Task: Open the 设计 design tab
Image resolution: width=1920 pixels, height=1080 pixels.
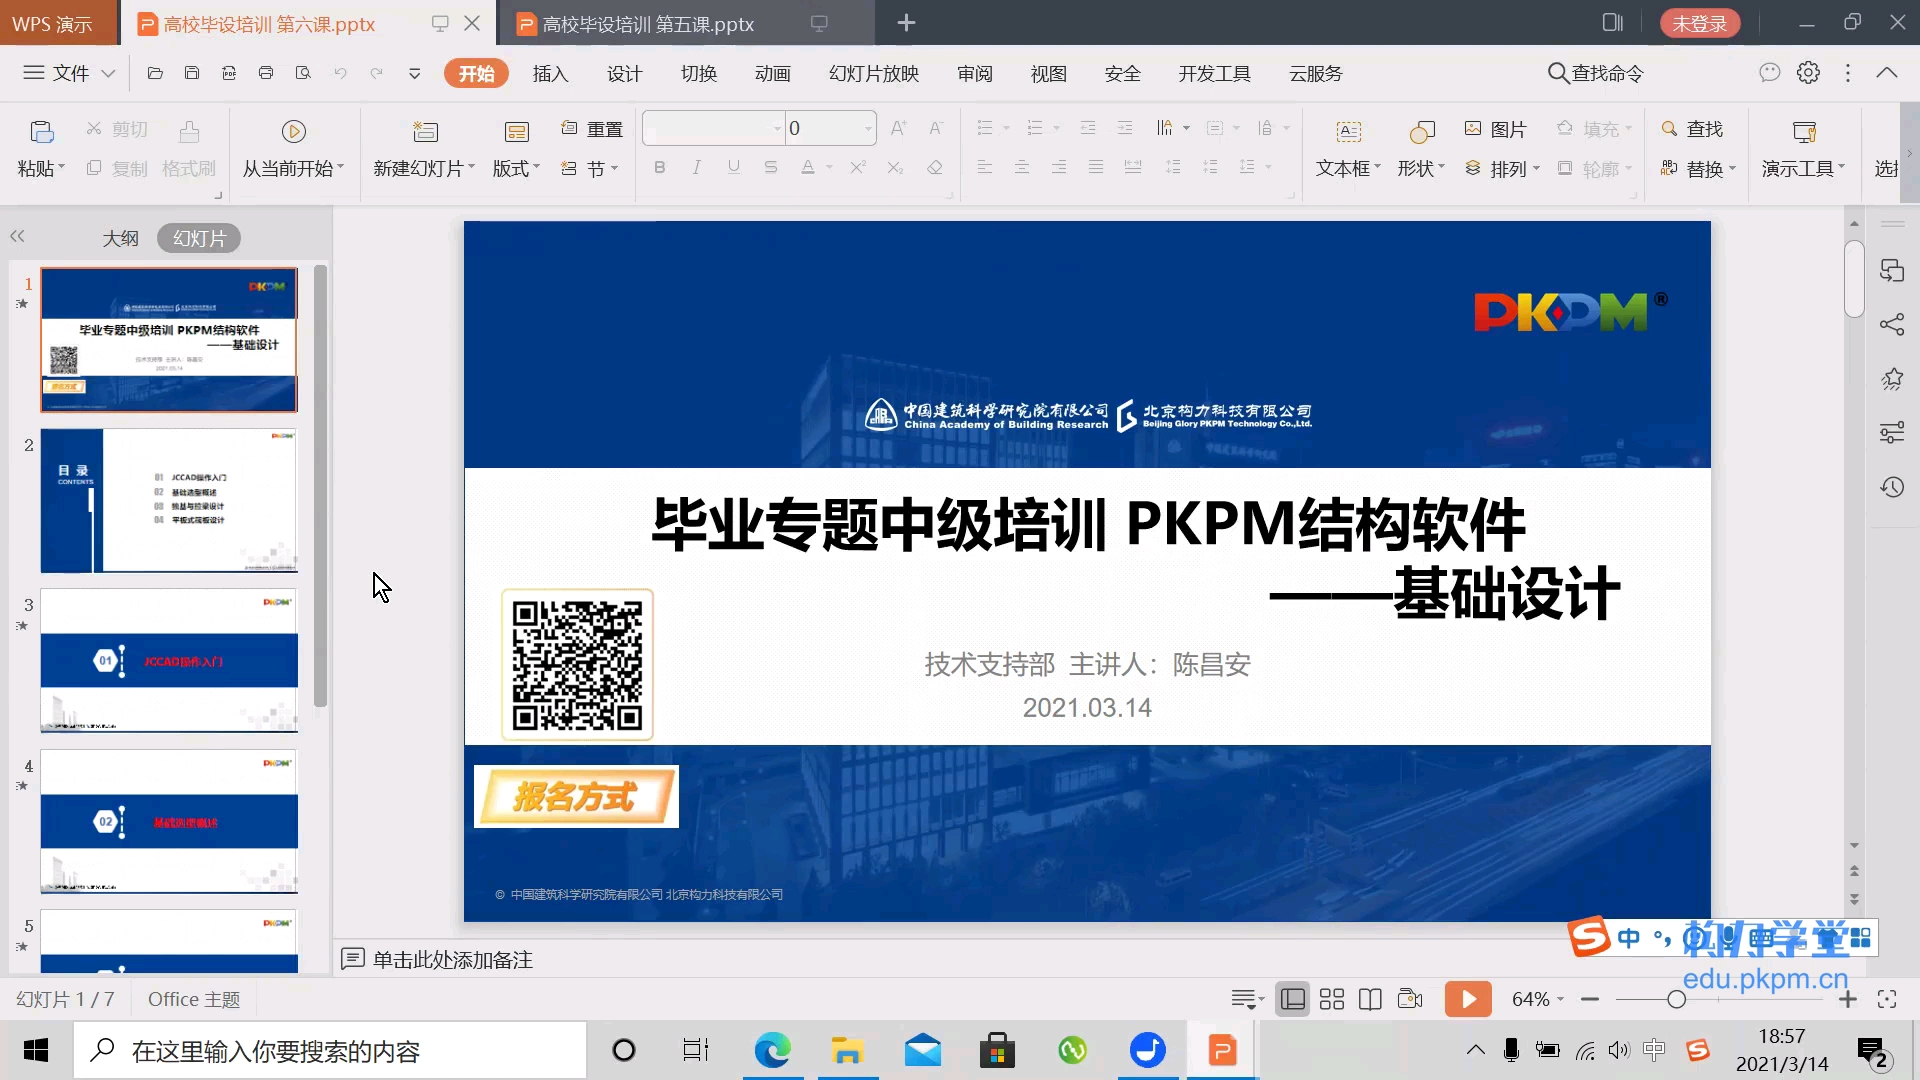Action: tap(624, 73)
